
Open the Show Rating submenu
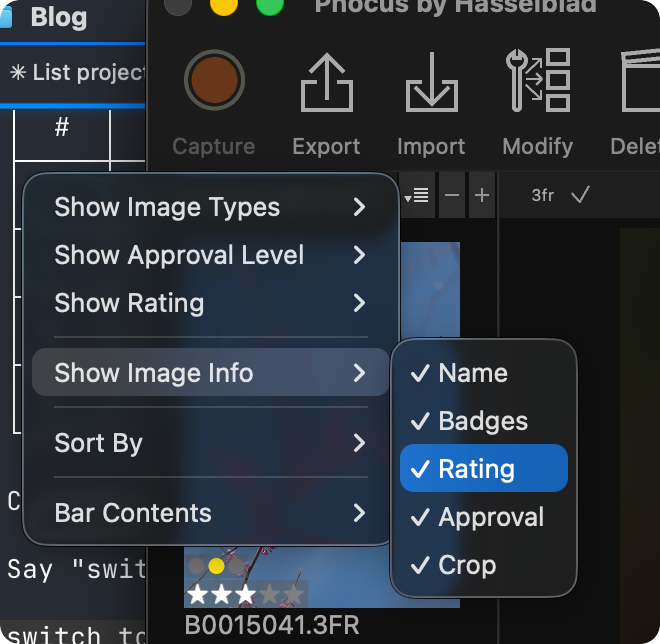pyautogui.click(x=210, y=303)
